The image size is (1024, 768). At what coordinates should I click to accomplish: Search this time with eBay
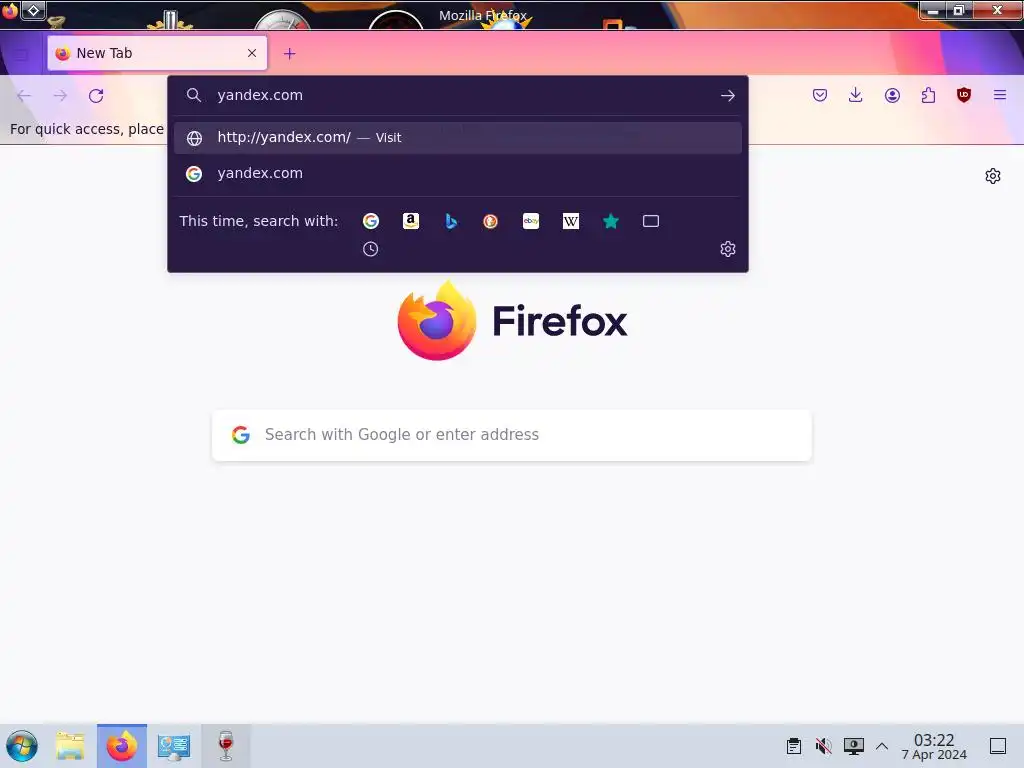click(x=531, y=221)
